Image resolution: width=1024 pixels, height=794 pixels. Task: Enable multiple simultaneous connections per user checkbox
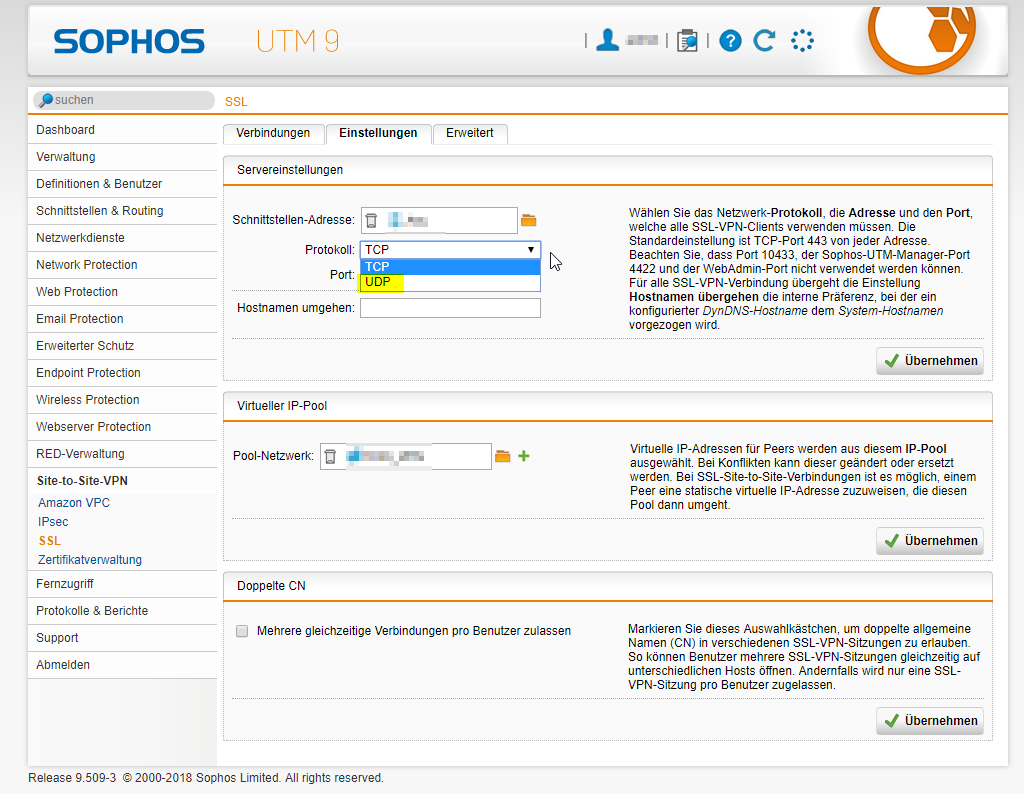pyautogui.click(x=242, y=631)
